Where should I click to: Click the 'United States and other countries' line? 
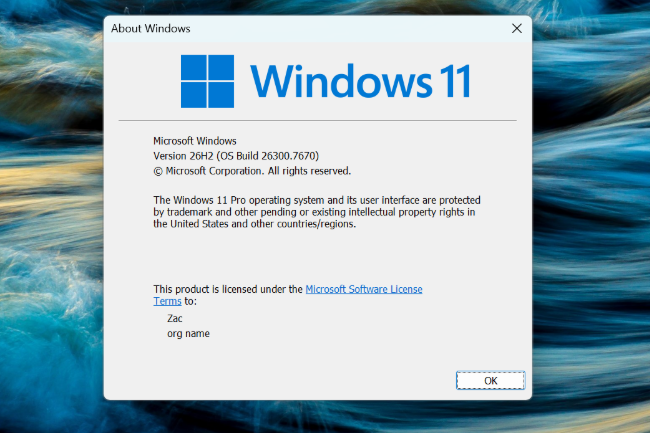(254, 224)
